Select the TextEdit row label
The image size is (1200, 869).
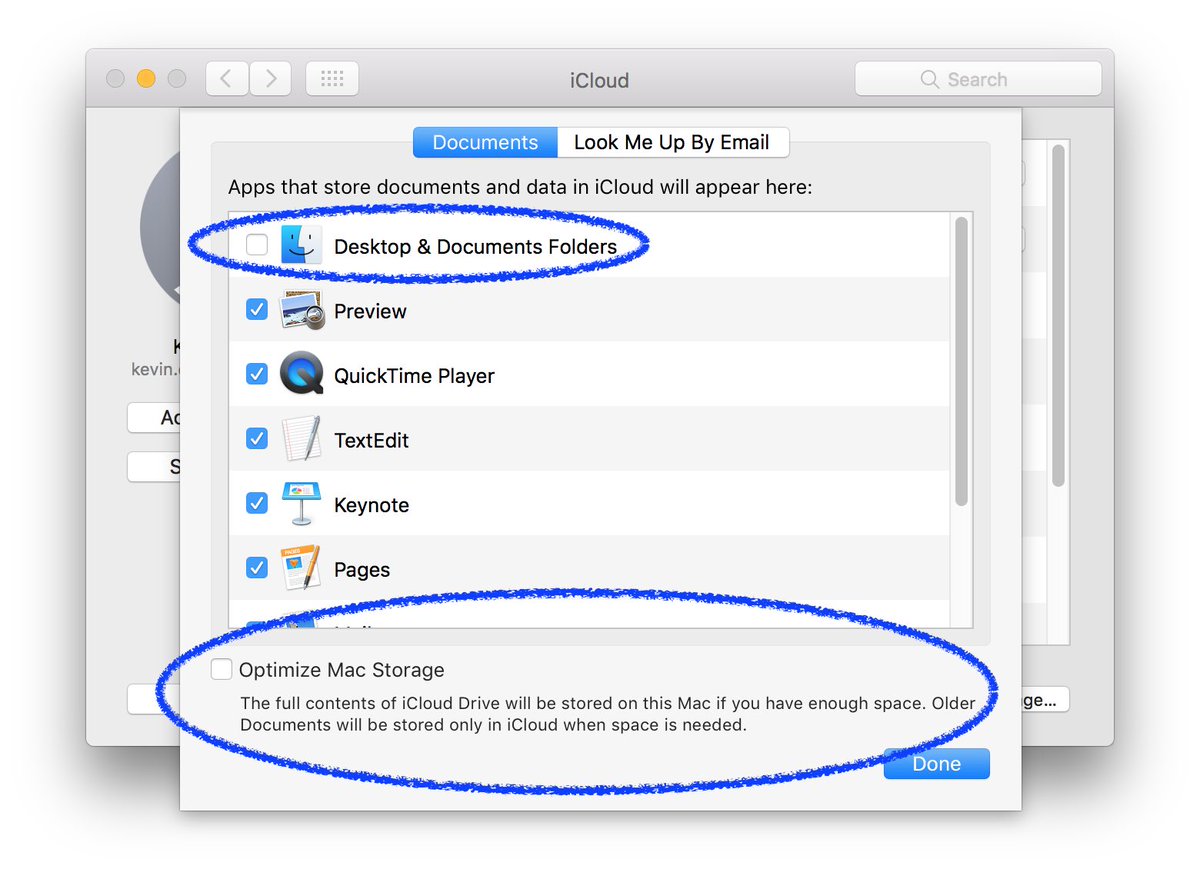[371, 440]
